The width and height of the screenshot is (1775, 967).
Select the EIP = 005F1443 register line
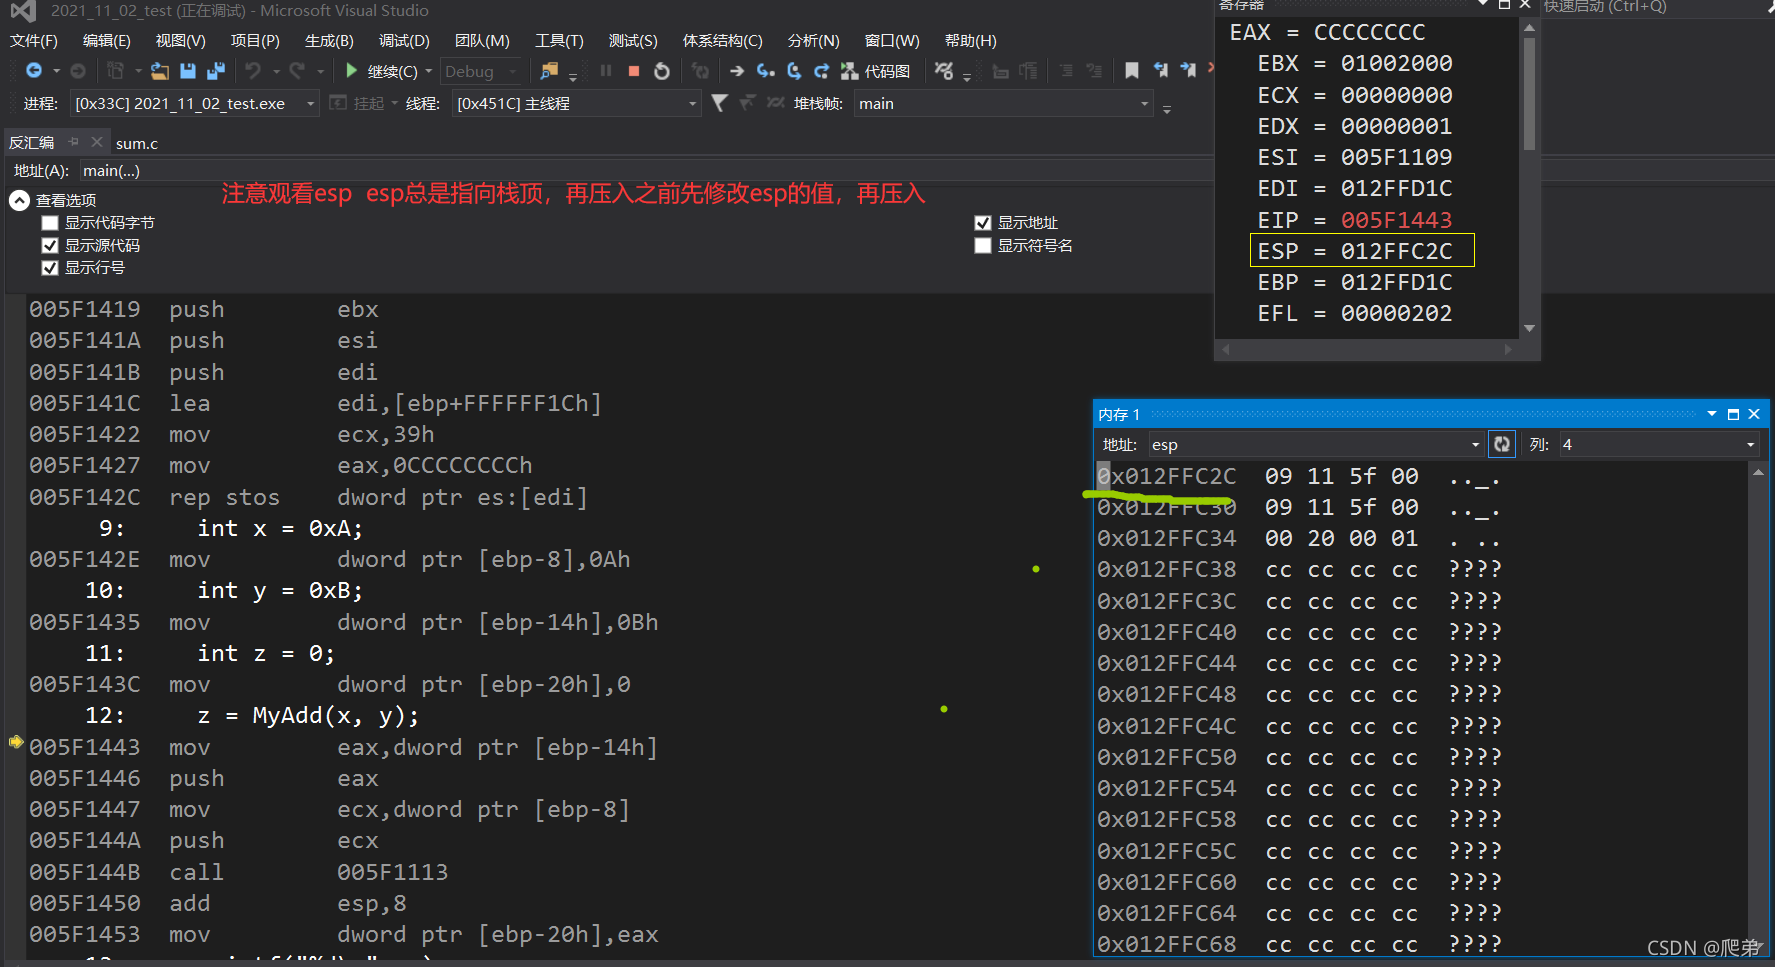(x=1354, y=220)
